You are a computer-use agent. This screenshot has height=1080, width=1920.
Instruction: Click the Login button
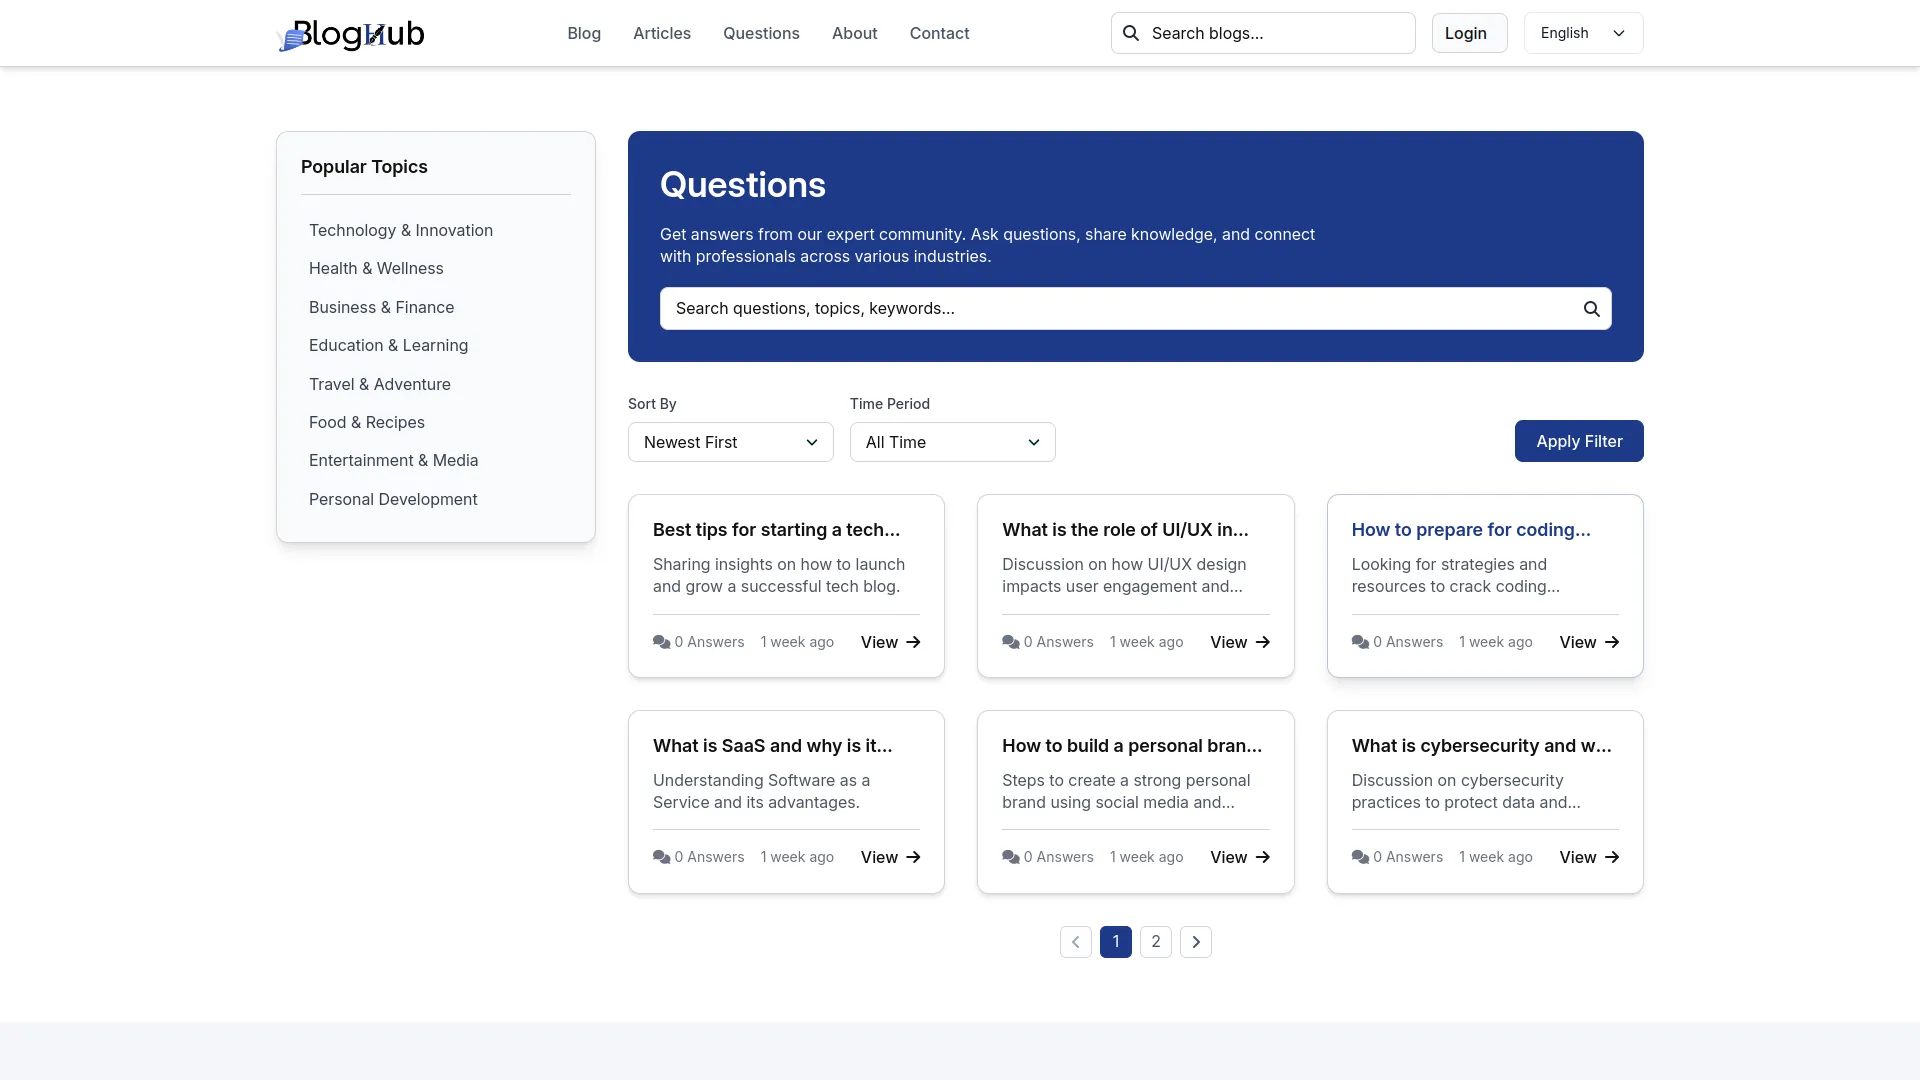tap(1468, 33)
